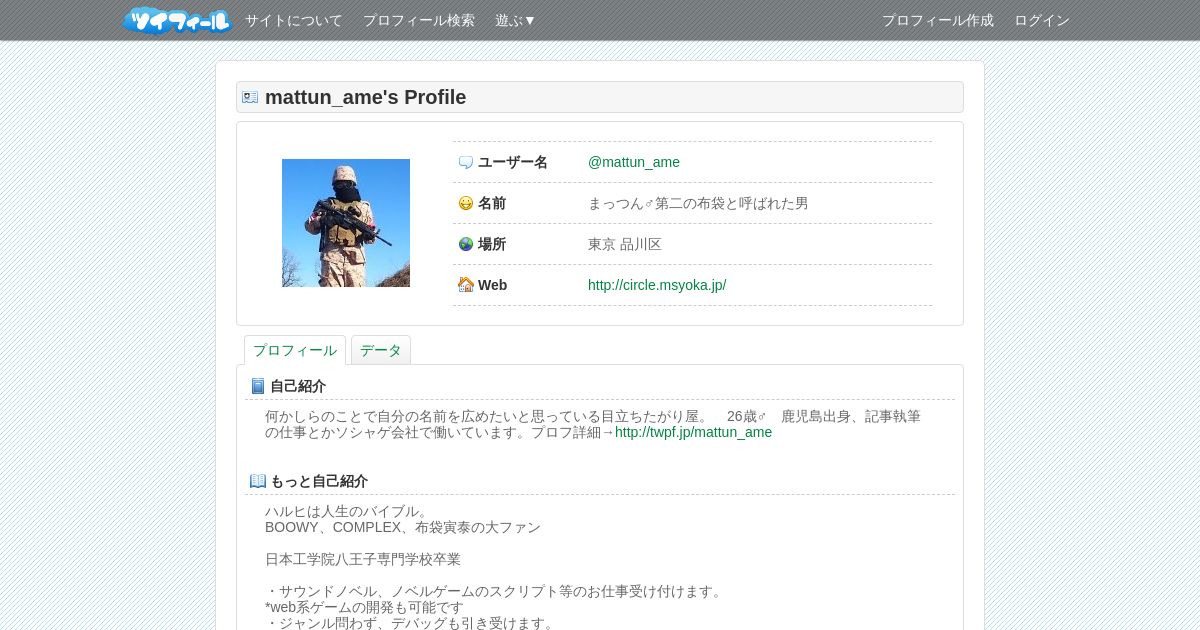Select the プロフィール tab

click(x=295, y=350)
